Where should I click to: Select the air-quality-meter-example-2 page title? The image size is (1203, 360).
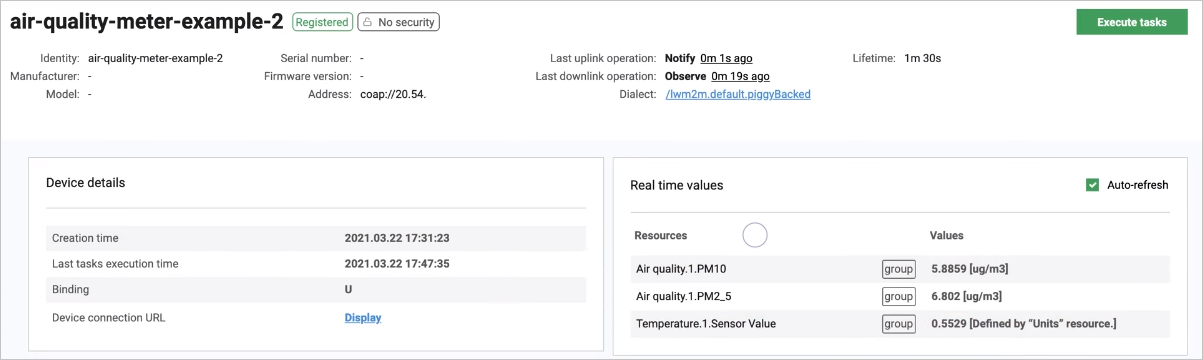point(147,21)
